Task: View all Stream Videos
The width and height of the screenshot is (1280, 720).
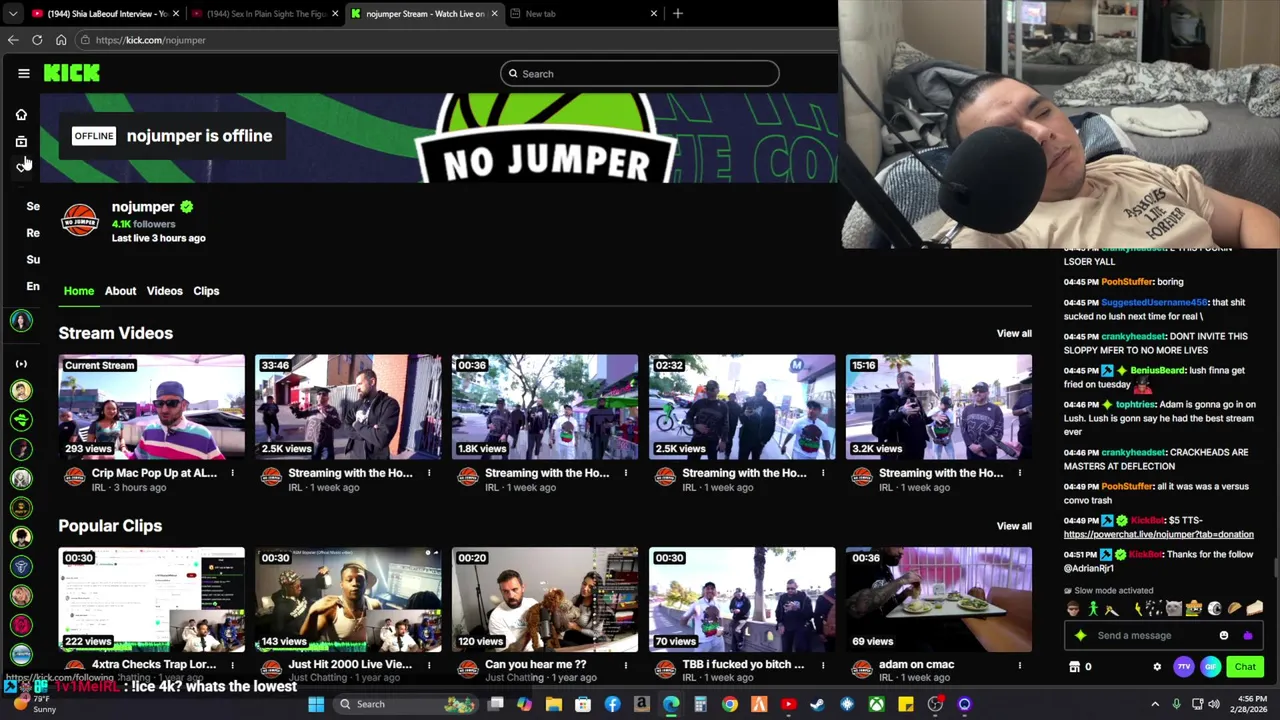Action: click(x=1014, y=333)
